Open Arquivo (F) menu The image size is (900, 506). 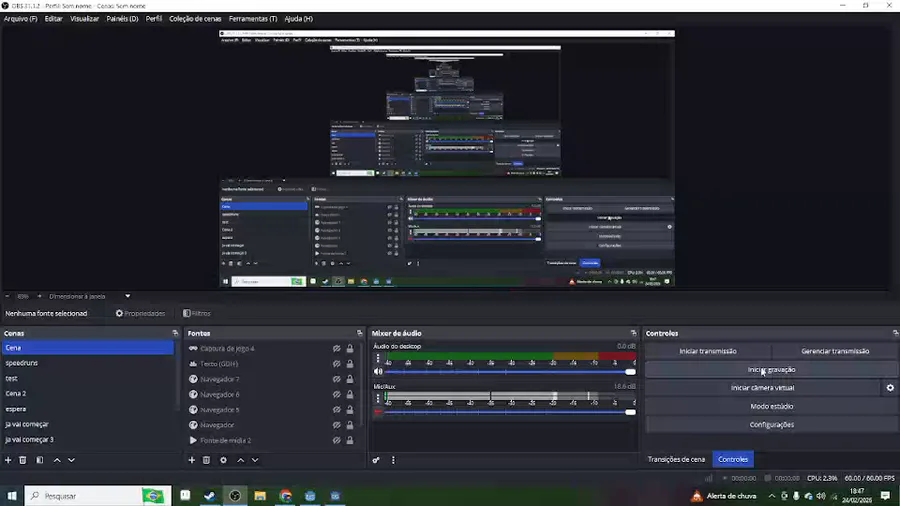point(20,19)
